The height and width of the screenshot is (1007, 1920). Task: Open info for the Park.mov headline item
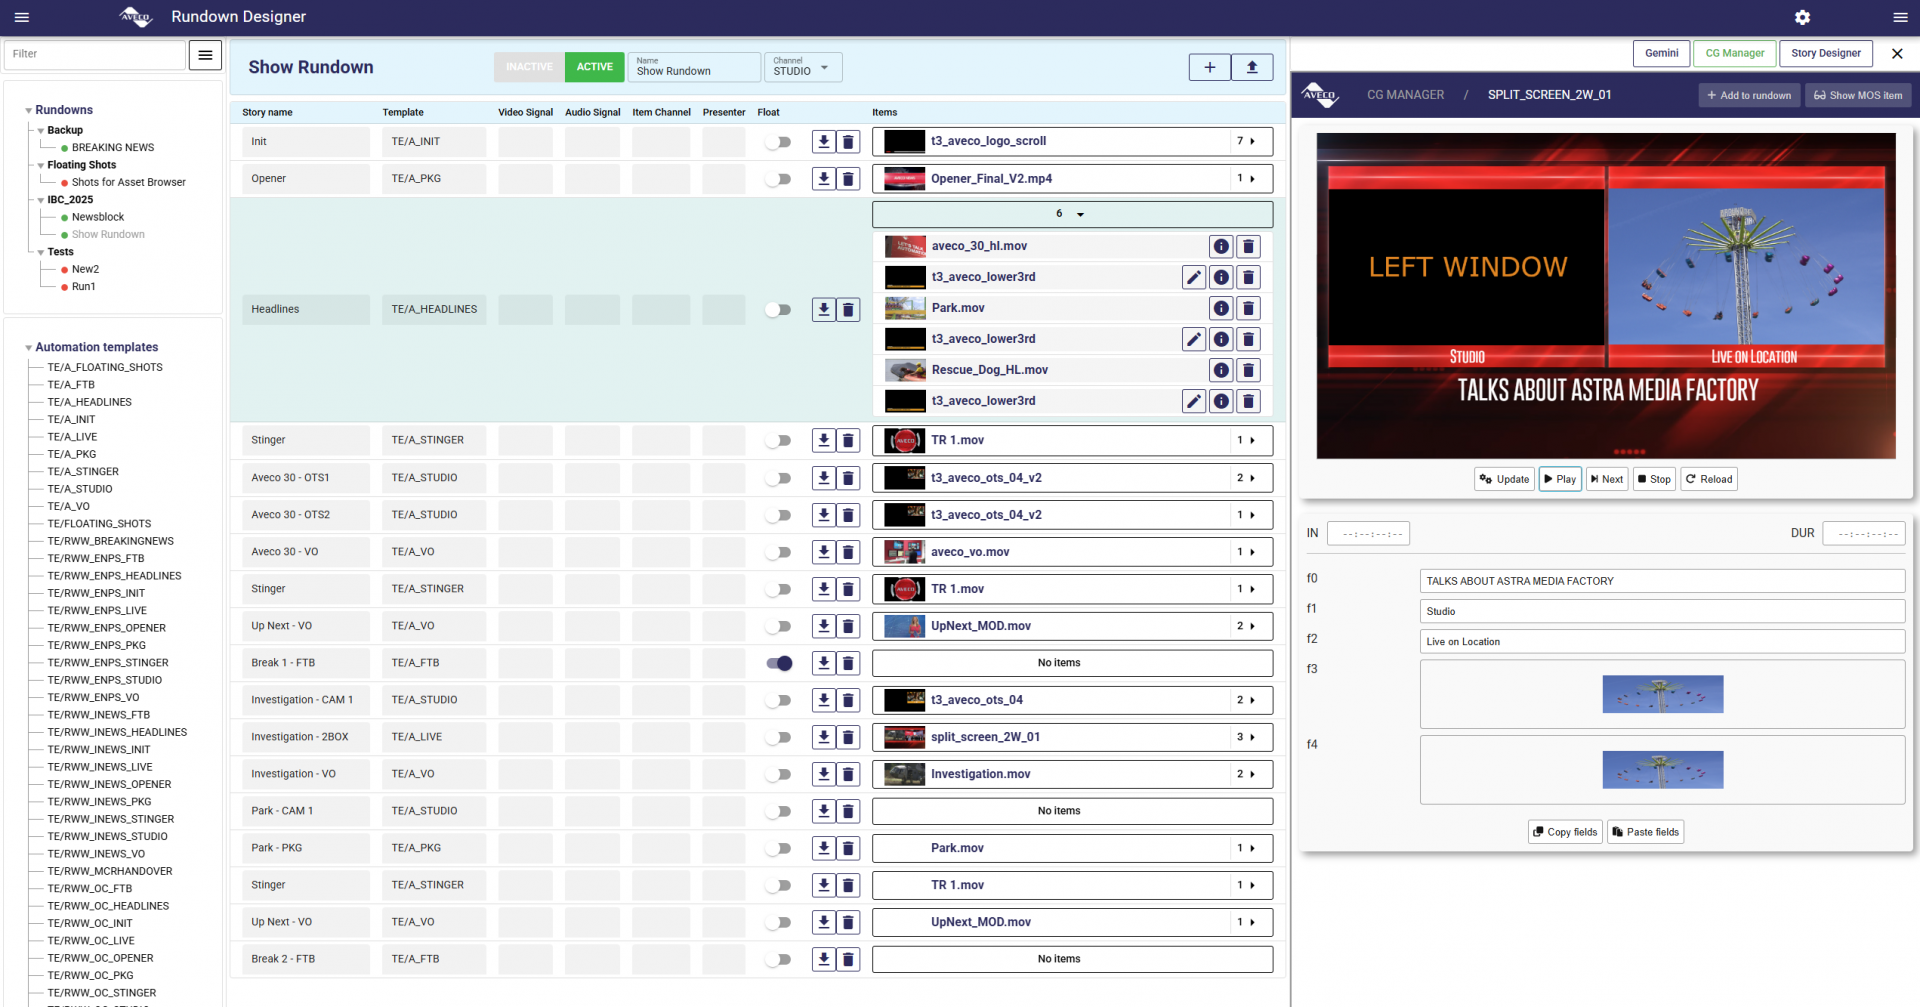tap(1221, 308)
